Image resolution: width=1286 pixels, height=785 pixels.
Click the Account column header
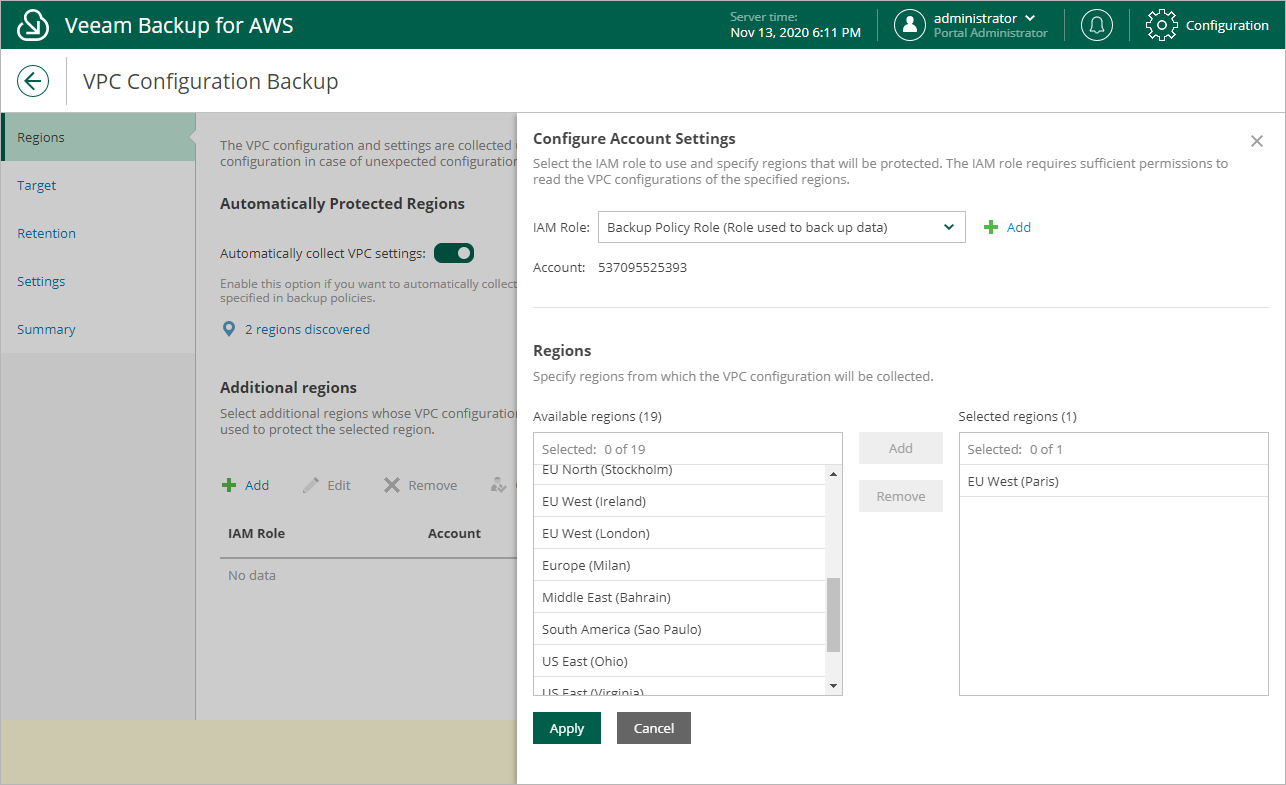[454, 533]
